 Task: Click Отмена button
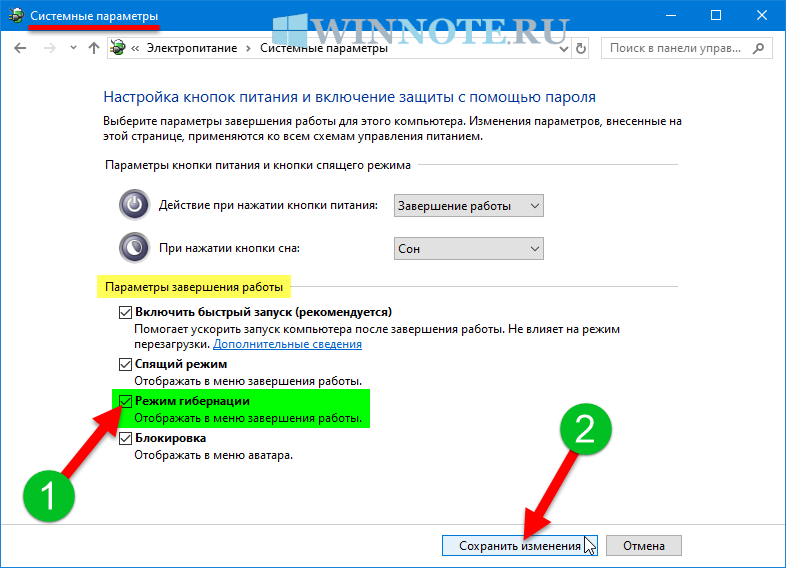point(644,545)
